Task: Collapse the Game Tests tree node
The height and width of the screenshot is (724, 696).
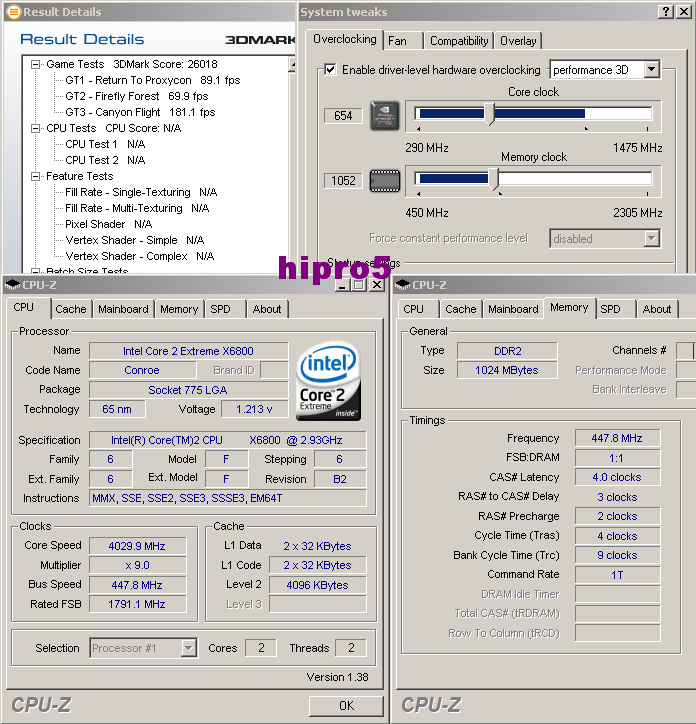Action: click(x=35, y=64)
